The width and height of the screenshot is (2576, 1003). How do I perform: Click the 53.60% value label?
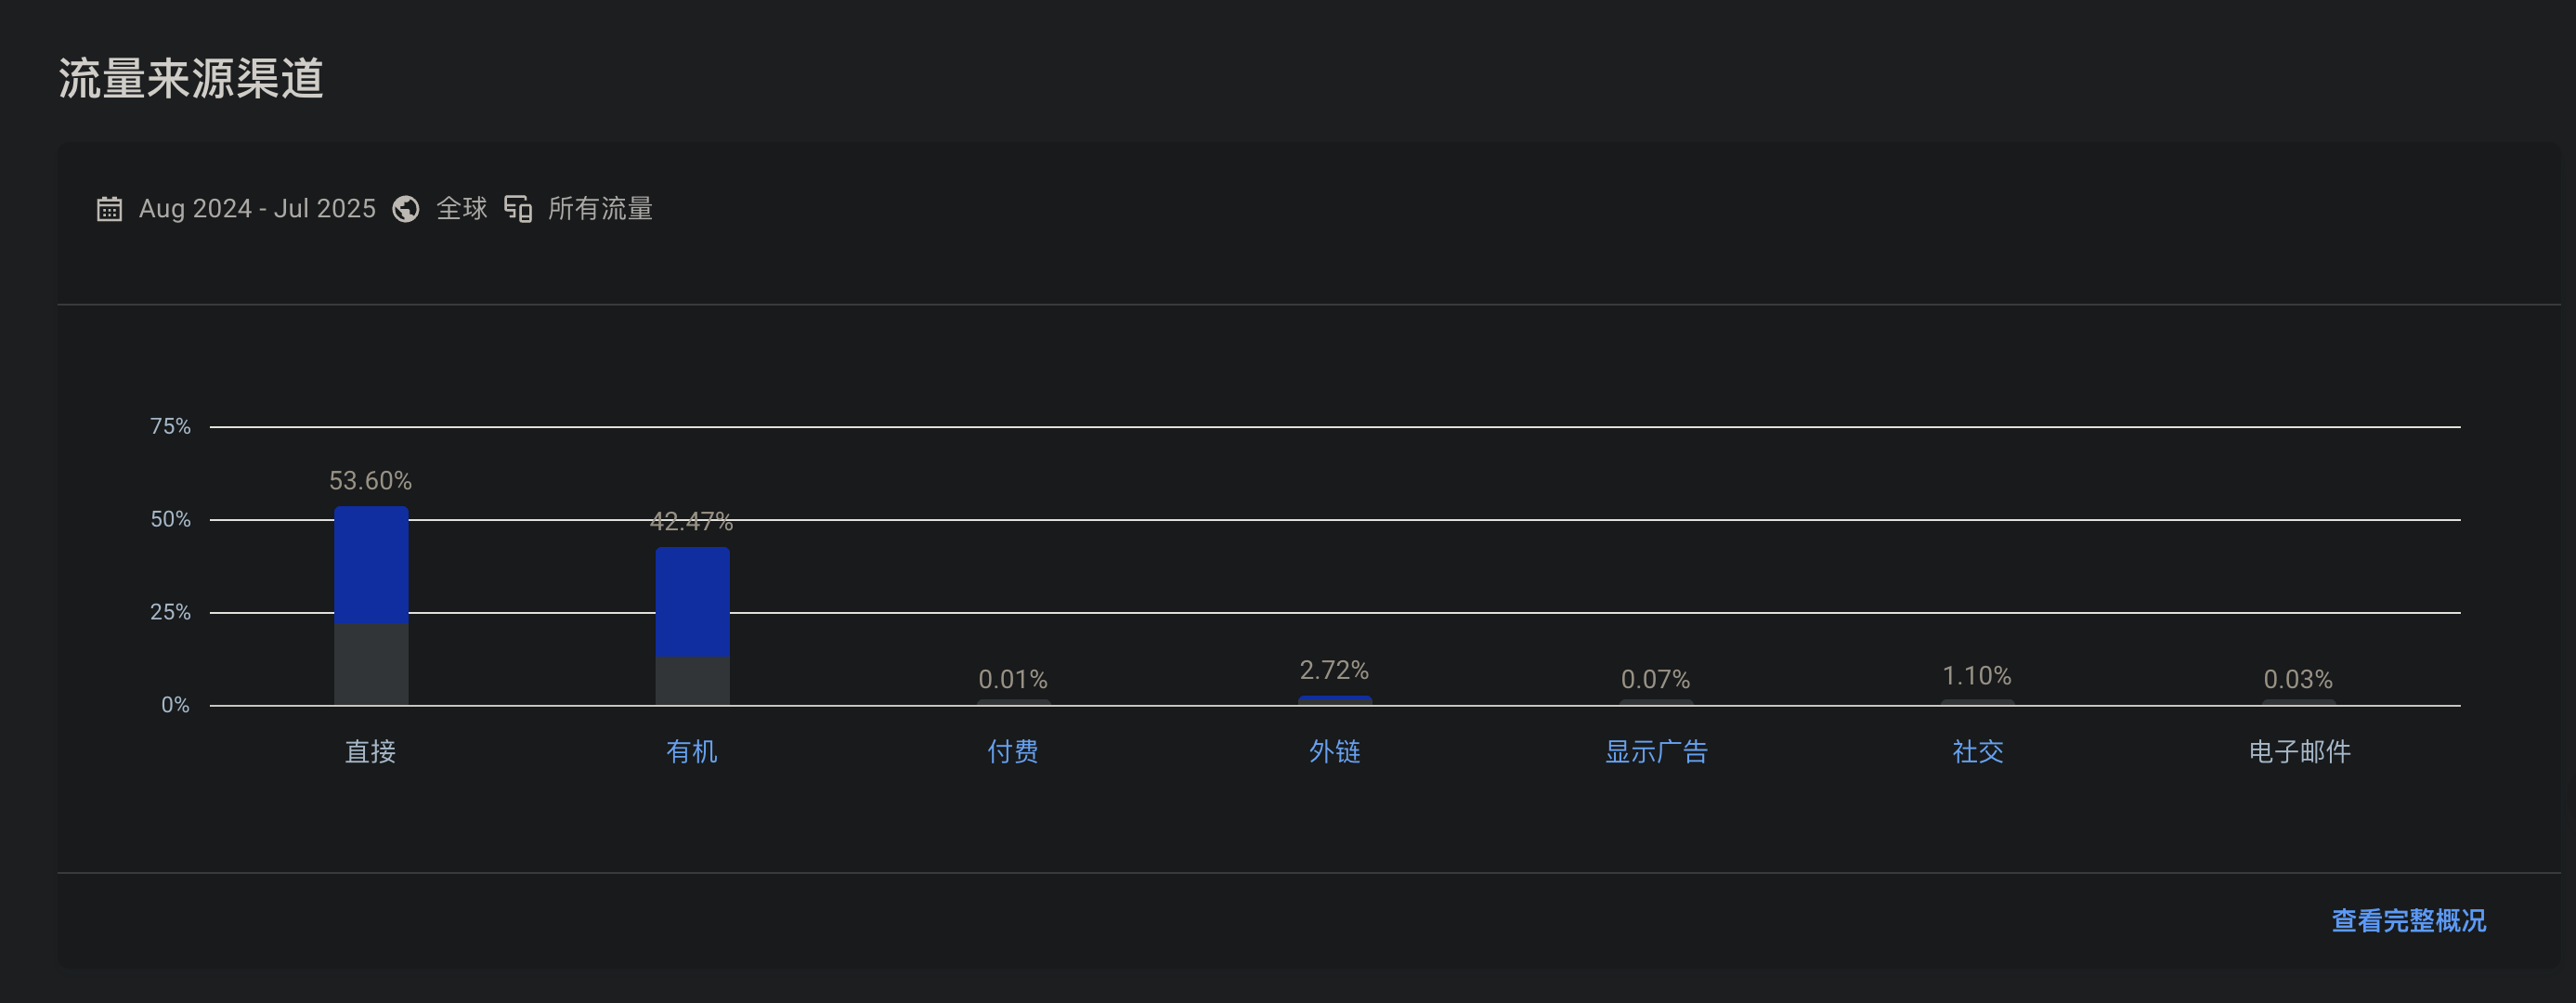(371, 481)
